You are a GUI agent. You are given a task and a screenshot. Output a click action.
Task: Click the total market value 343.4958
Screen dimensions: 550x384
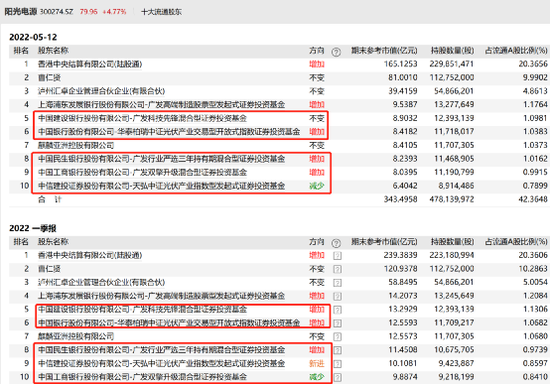click(x=401, y=200)
